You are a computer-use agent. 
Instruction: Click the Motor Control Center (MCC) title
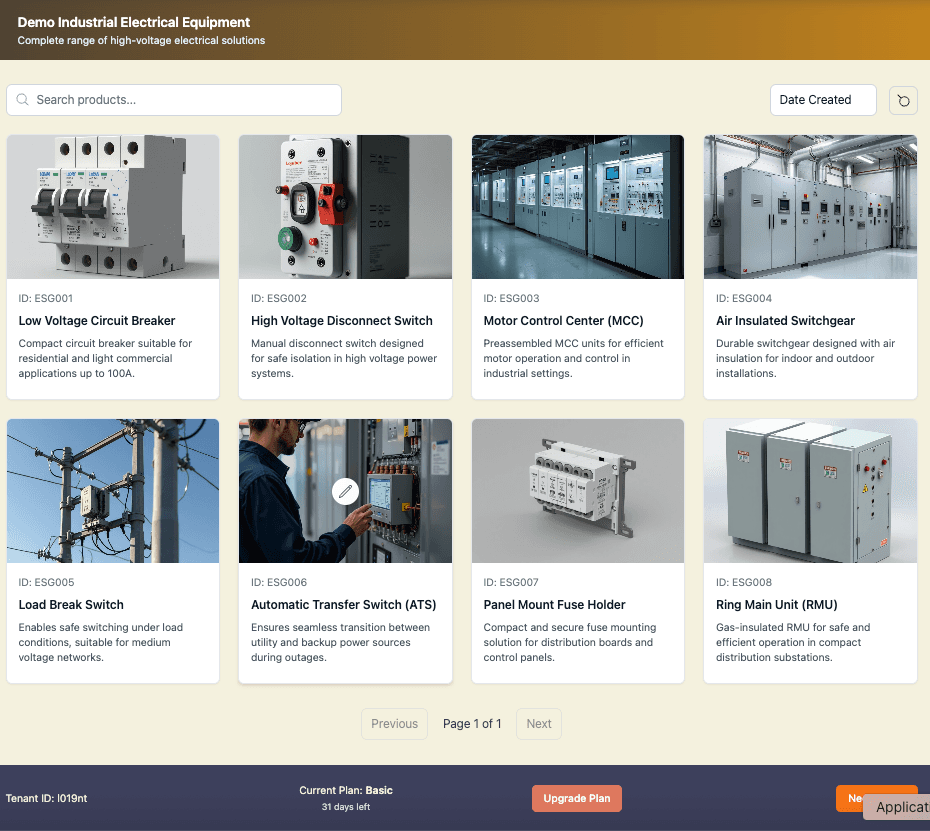(x=563, y=321)
